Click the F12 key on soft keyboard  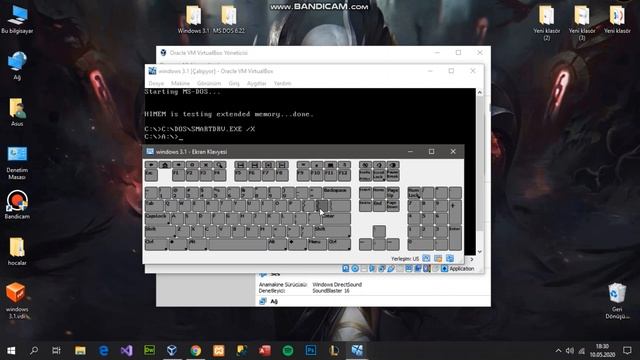coord(344,175)
